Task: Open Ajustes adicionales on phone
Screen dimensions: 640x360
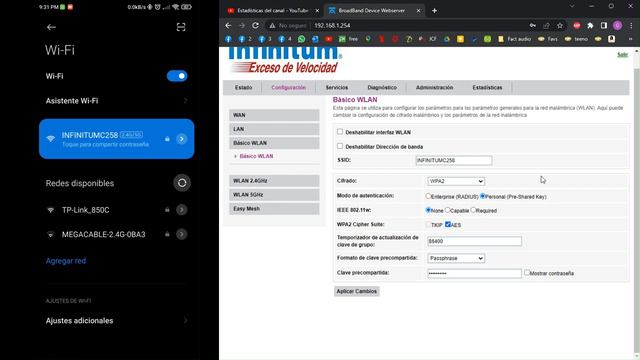Action: [x=116, y=321]
